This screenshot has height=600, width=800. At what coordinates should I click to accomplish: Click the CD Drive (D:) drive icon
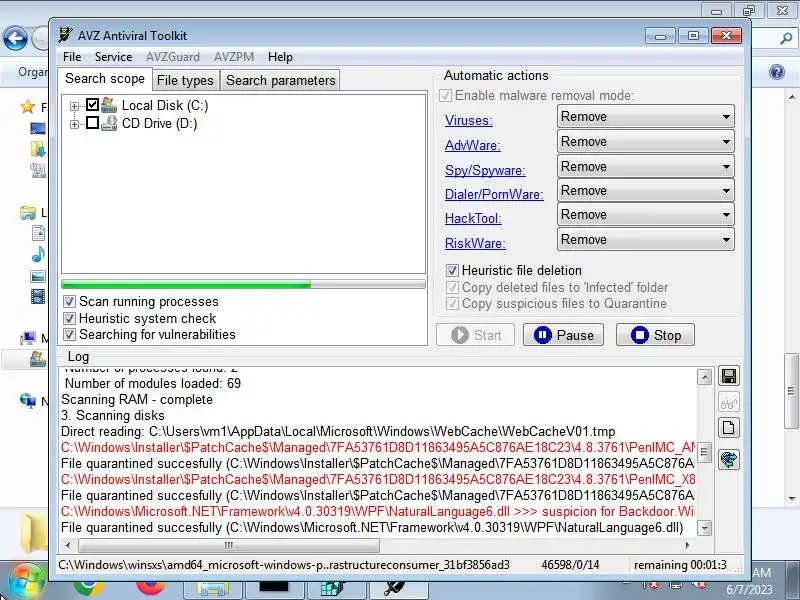tap(109, 123)
